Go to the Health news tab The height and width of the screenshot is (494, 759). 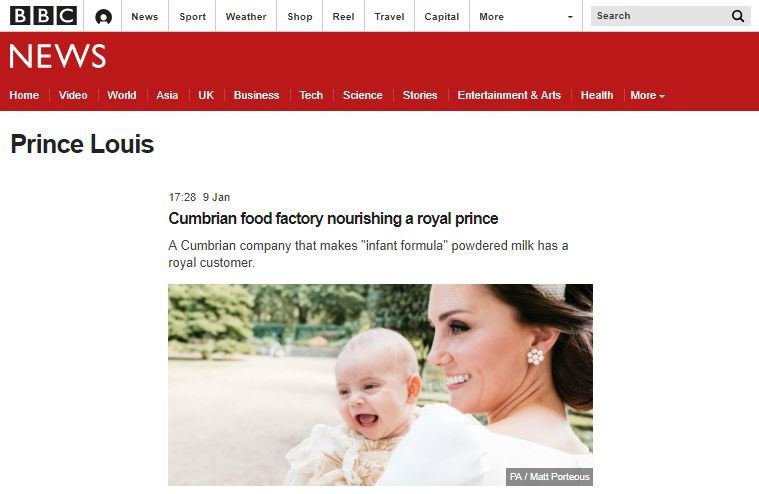click(x=596, y=95)
